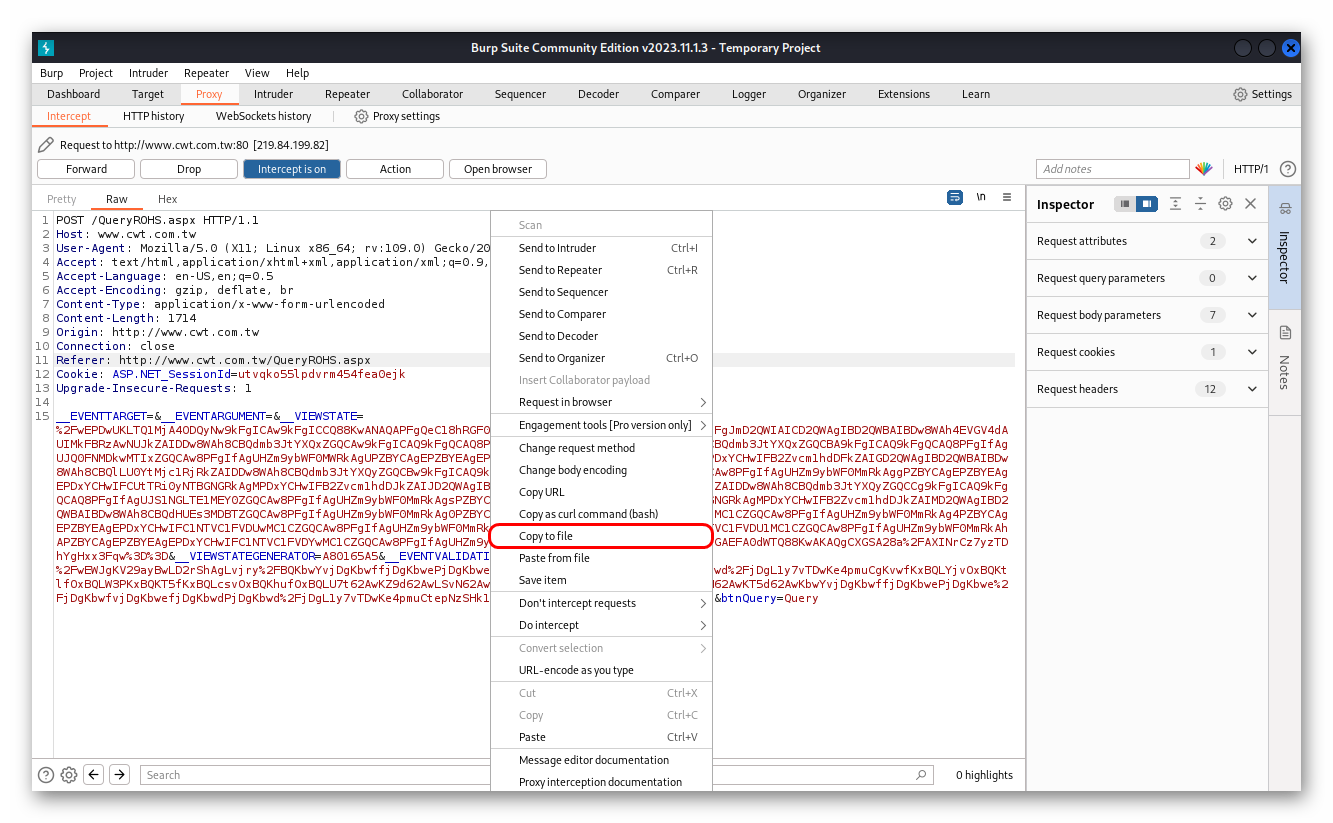Choose Save item in the context menu
1333x823 pixels.
coord(601,580)
